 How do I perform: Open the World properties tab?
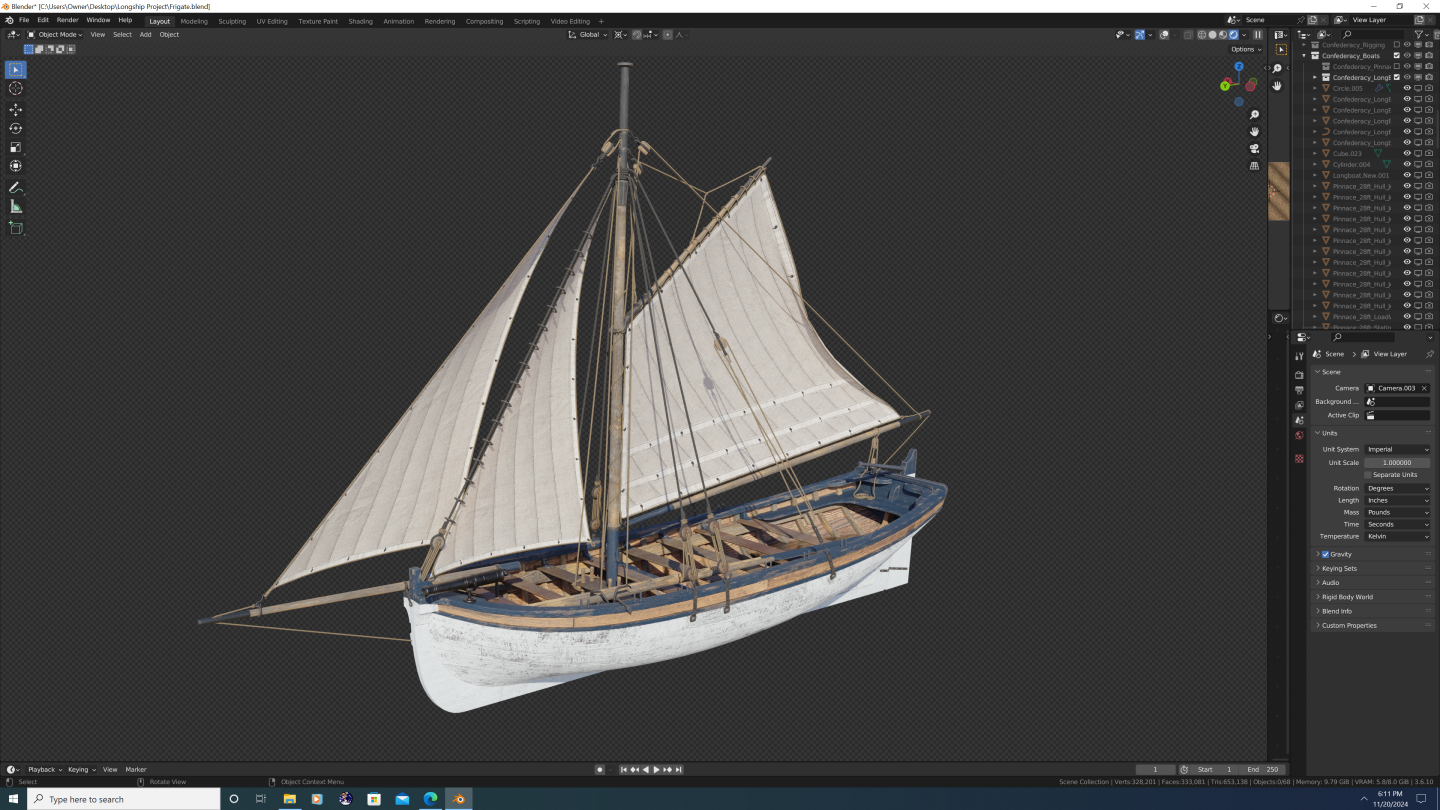point(1299,435)
